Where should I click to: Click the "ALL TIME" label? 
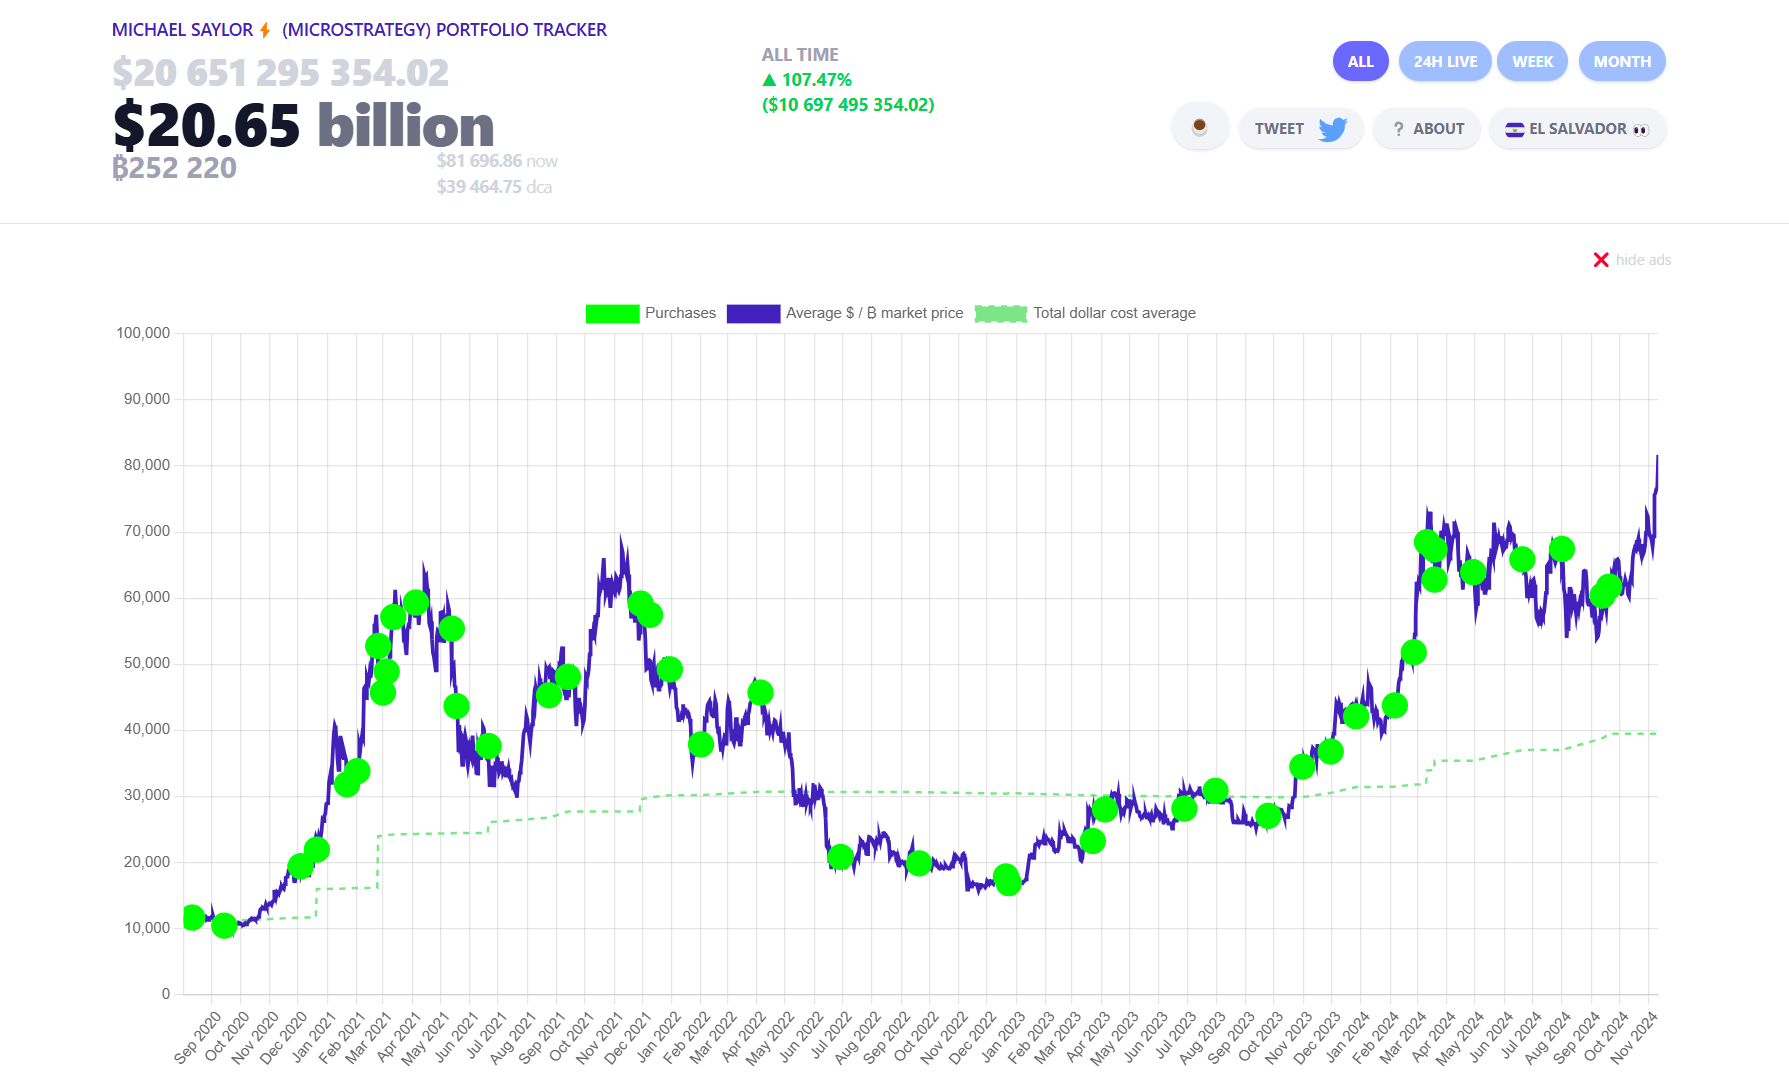pyautogui.click(x=800, y=55)
